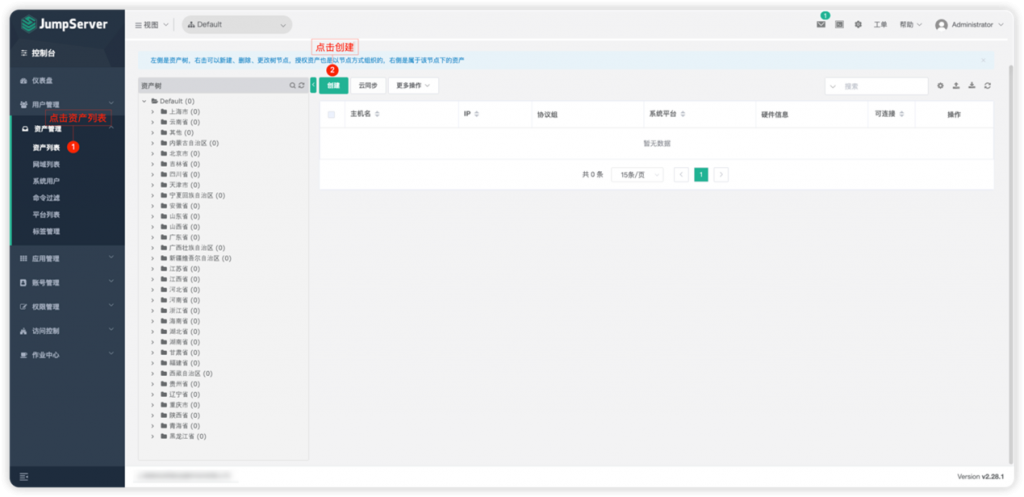Select 资产列表 in sidebar
Image resolution: width=1024 pixels, height=497 pixels.
pyautogui.click(x=46, y=148)
